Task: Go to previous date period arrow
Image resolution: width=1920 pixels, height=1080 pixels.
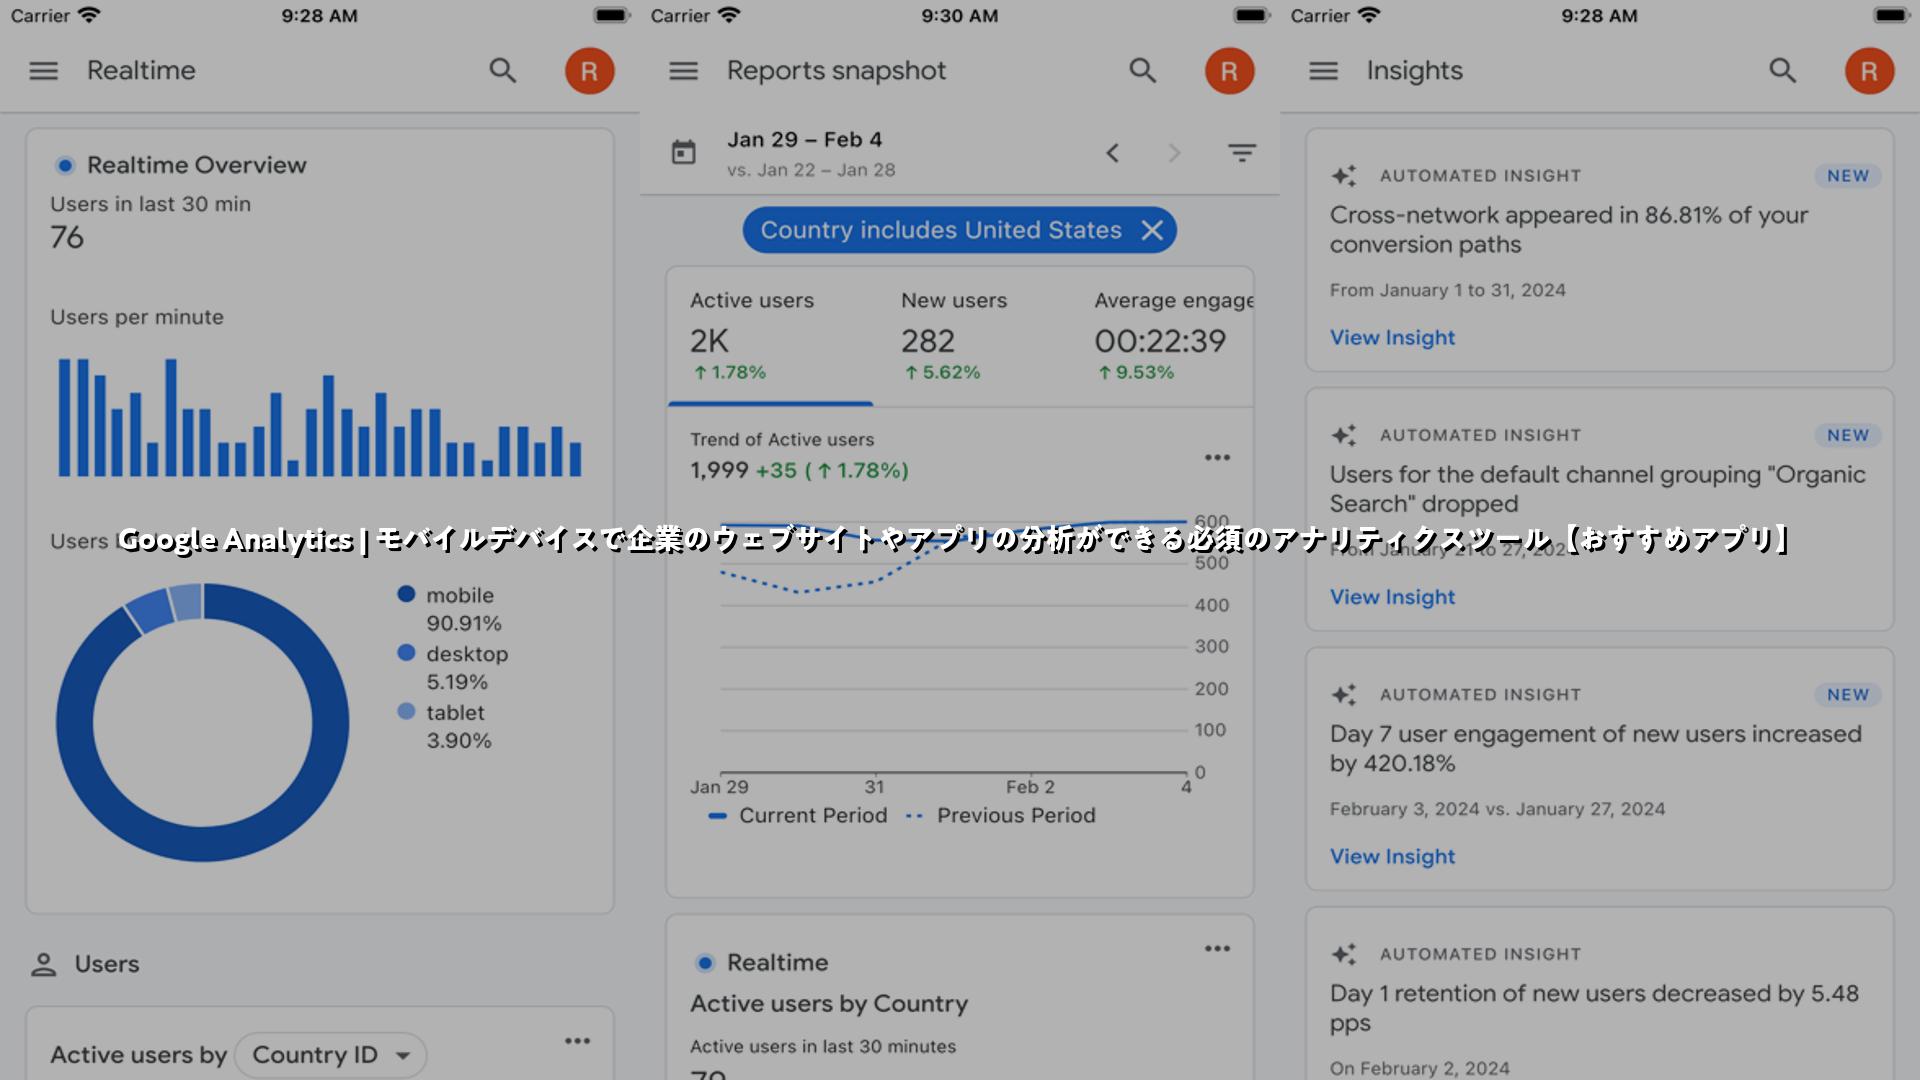Action: [x=1112, y=153]
